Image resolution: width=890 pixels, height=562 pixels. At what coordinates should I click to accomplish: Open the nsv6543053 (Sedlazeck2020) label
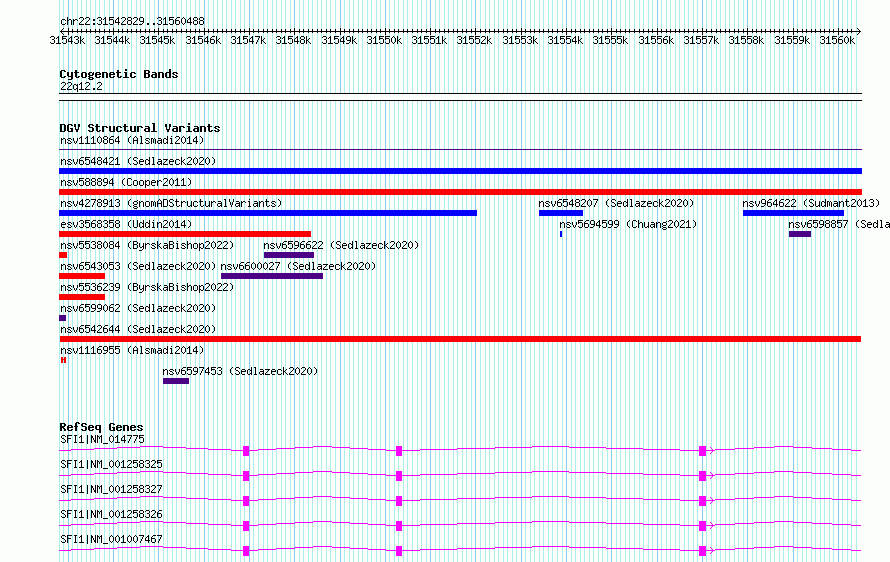(x=138, y=266)
